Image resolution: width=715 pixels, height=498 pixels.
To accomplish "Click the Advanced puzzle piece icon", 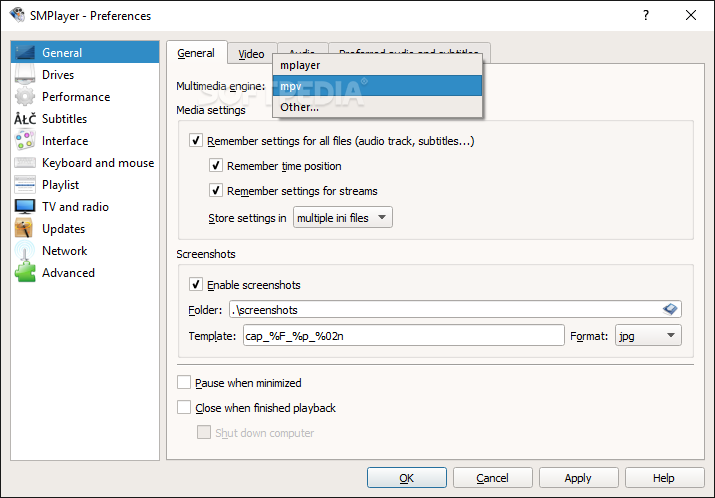I will point(25,273).
